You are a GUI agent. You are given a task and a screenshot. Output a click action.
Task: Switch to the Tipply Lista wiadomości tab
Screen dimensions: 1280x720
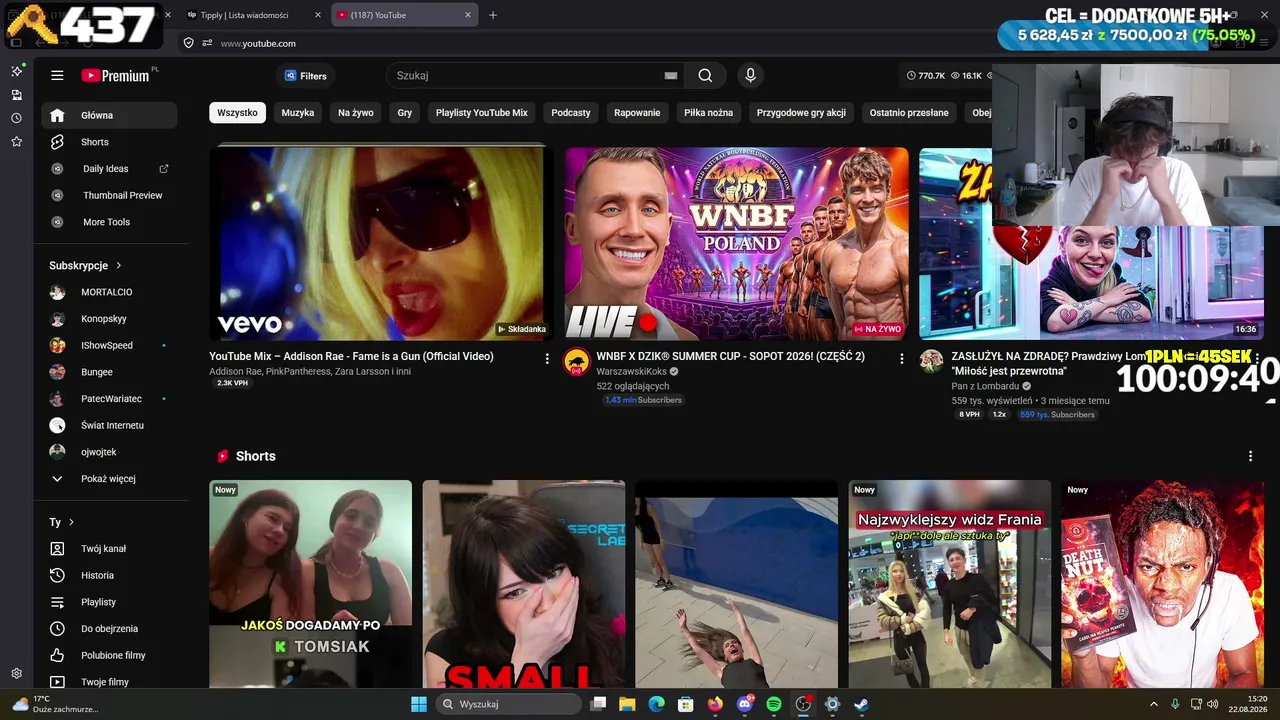click(244, 15)
